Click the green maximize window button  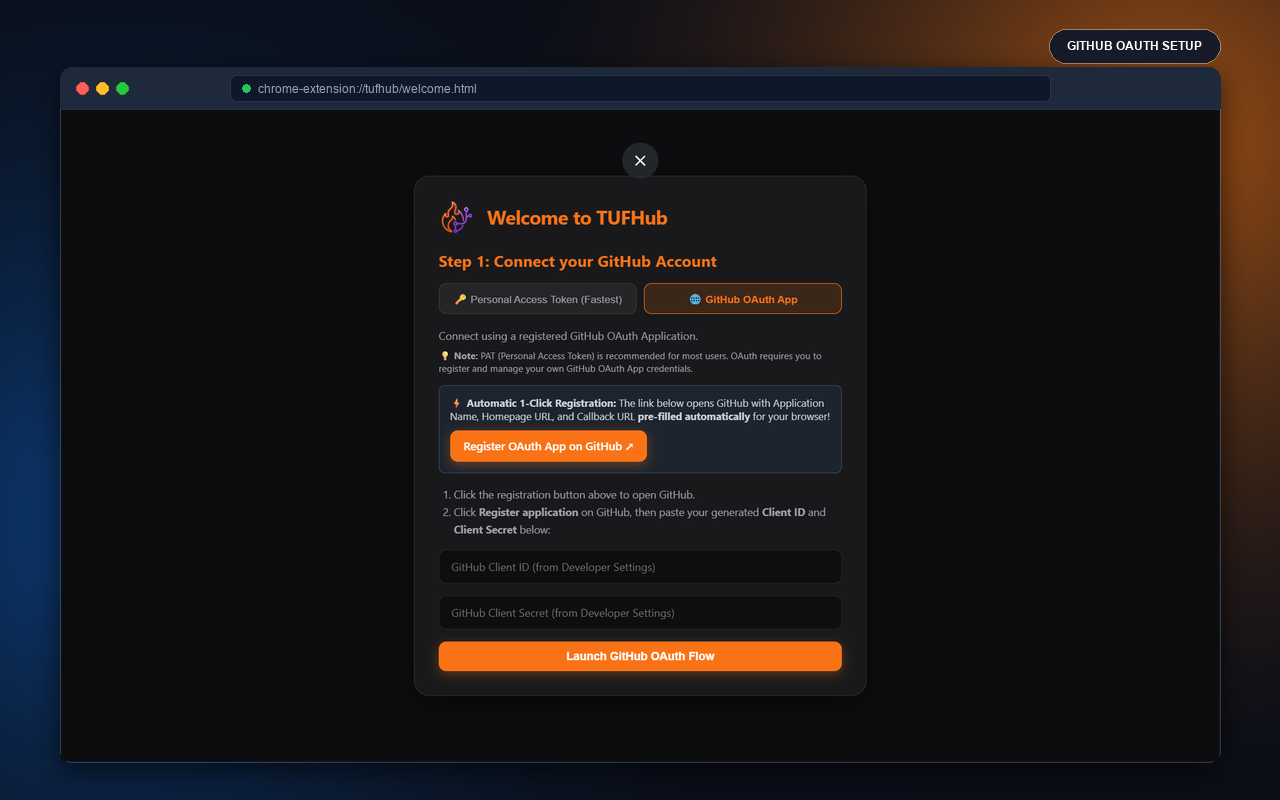122,88
